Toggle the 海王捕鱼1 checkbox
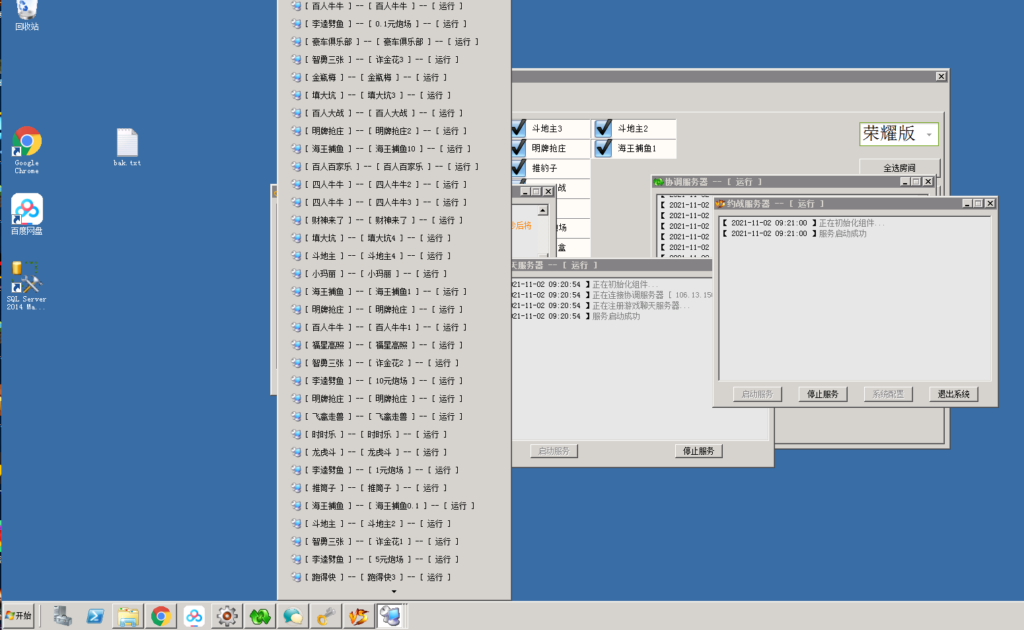 click(x=604, y=148)
